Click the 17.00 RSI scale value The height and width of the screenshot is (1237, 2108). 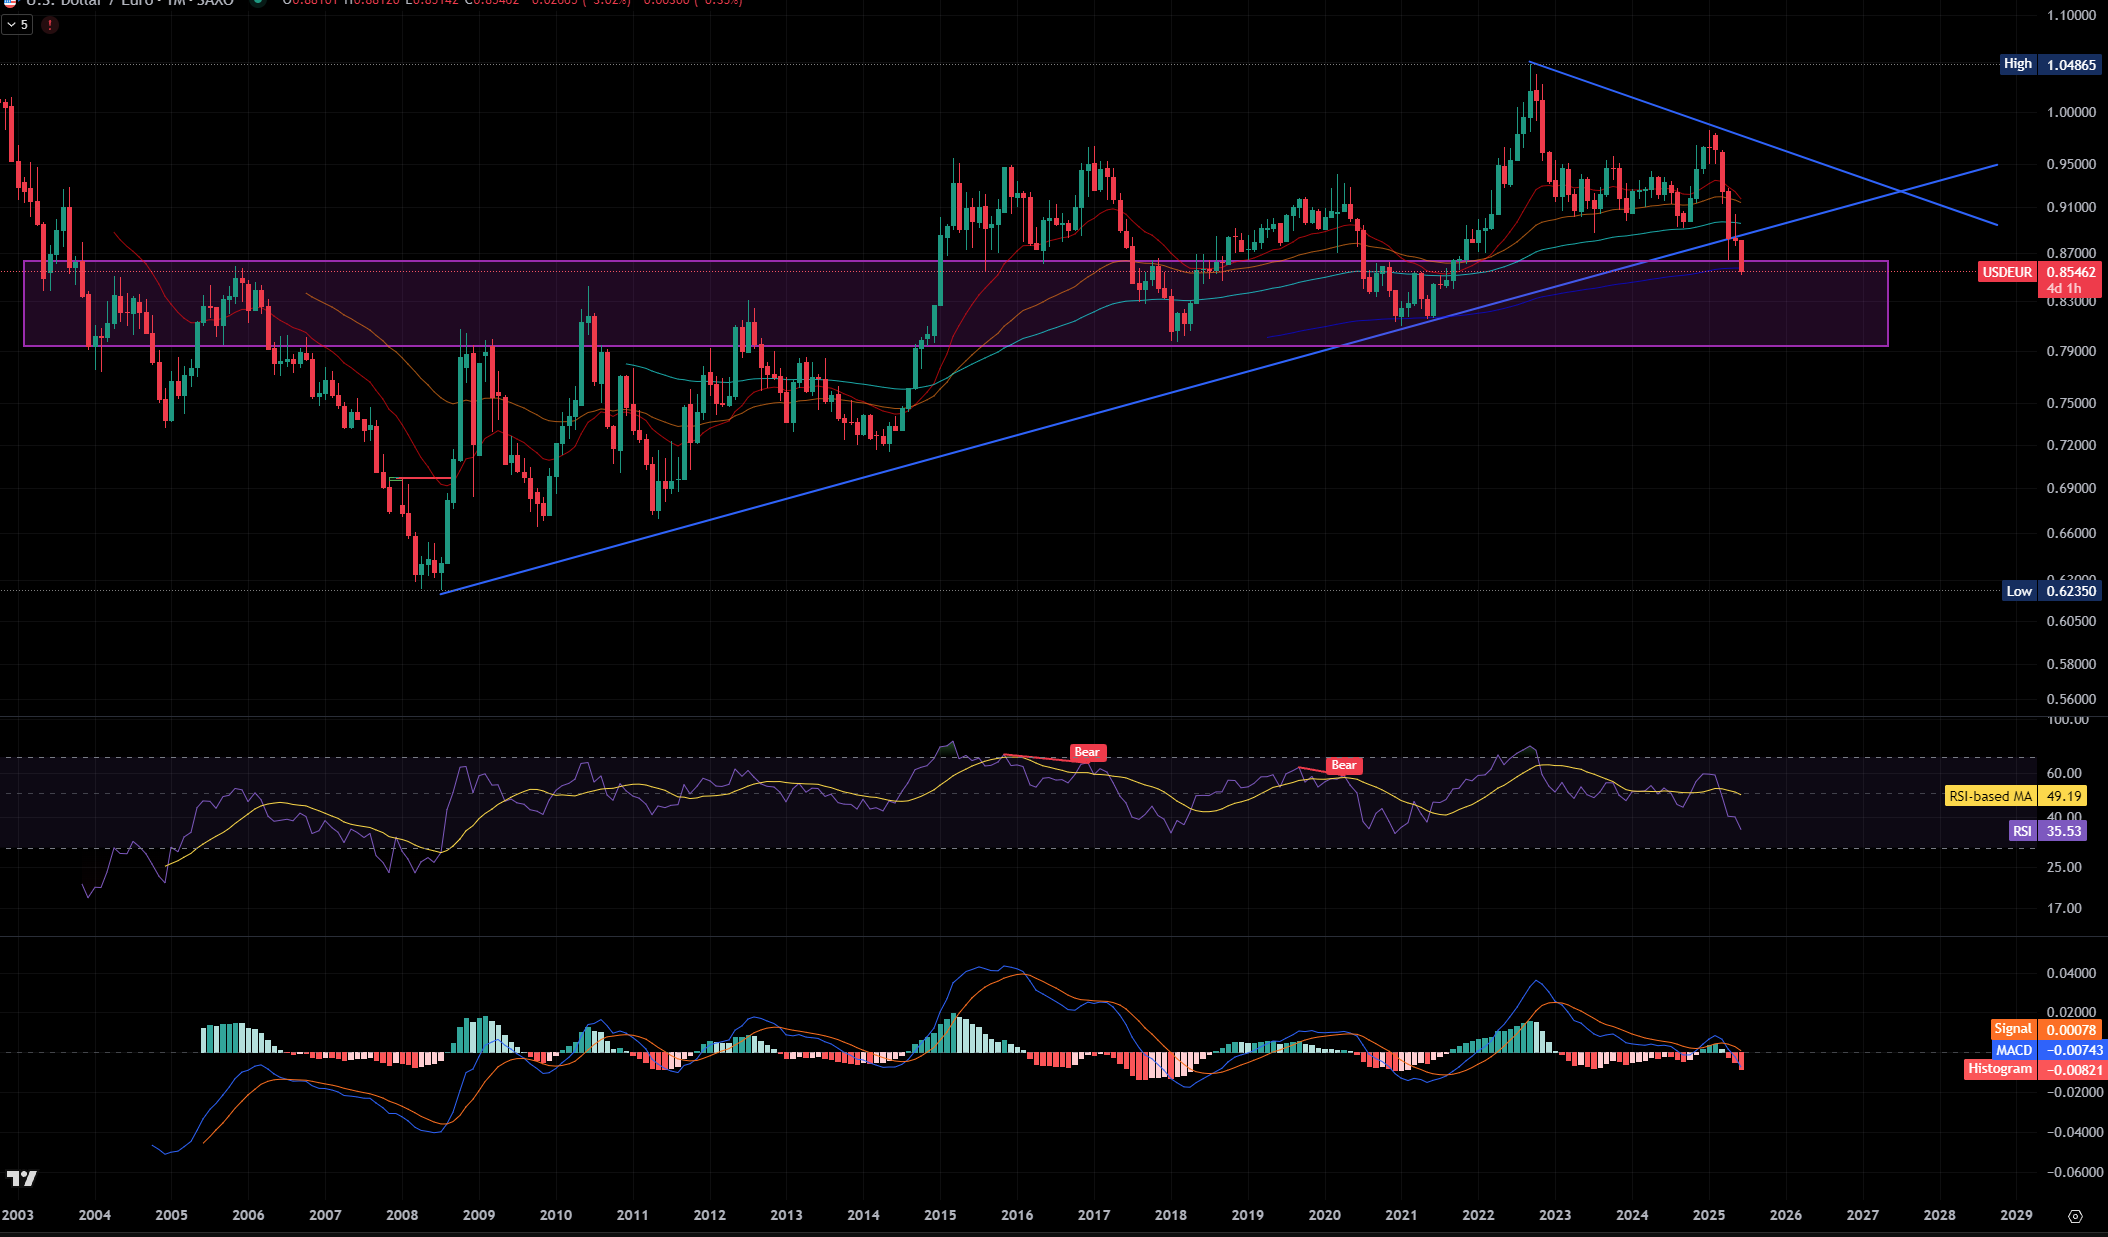(x=2064, y=908)
